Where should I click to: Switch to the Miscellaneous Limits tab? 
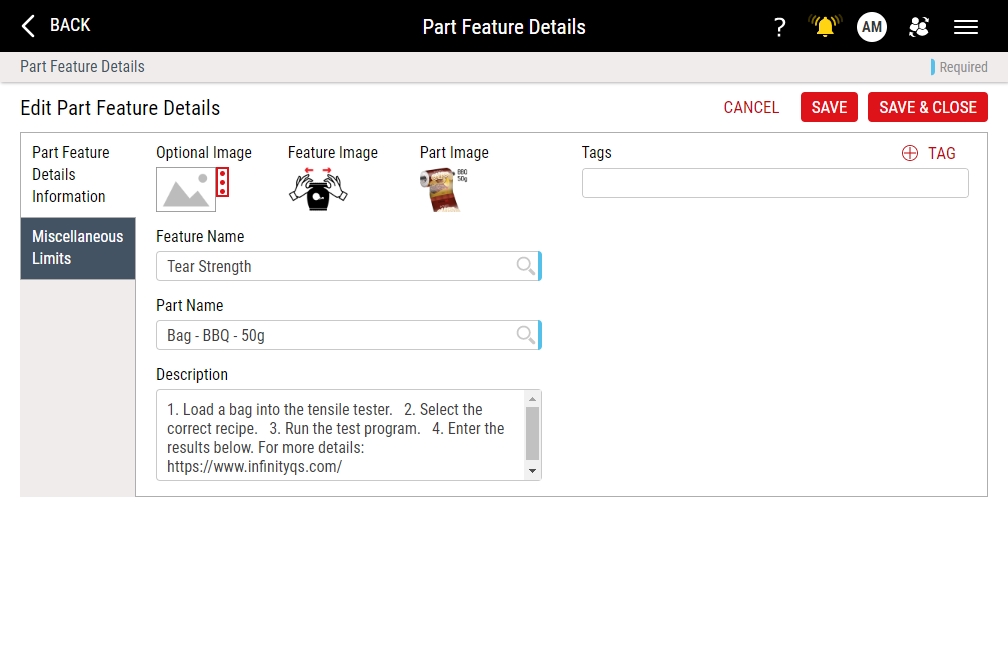pyautogui.click(x=78, y=248)
